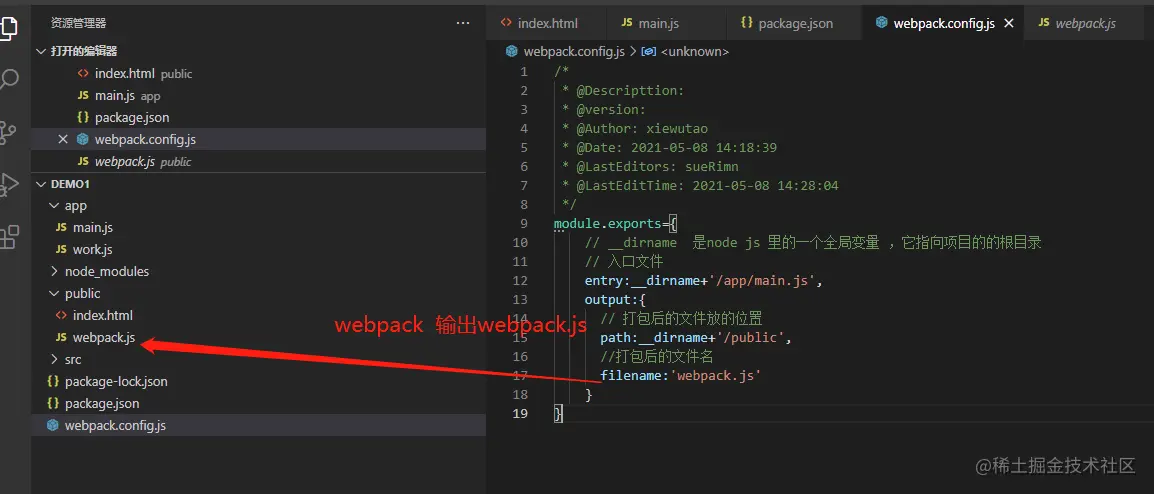
Task: Click the // 入口文件 comment line
Action: [624, 262]
